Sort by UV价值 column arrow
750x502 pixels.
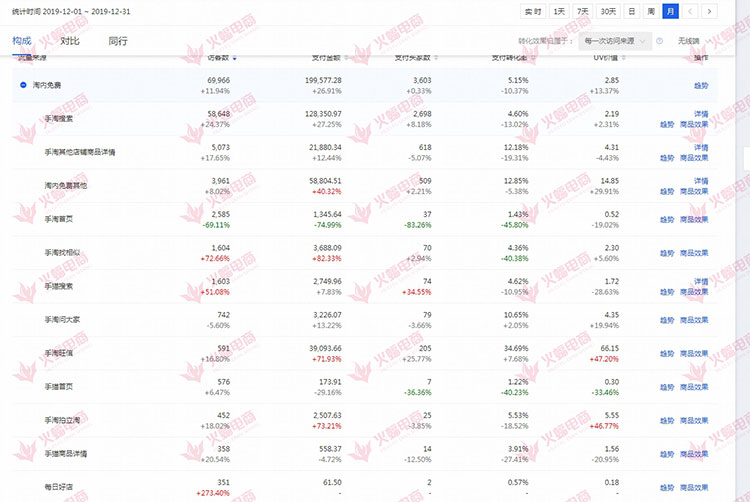pyautogui.click(x=623, y=58)
